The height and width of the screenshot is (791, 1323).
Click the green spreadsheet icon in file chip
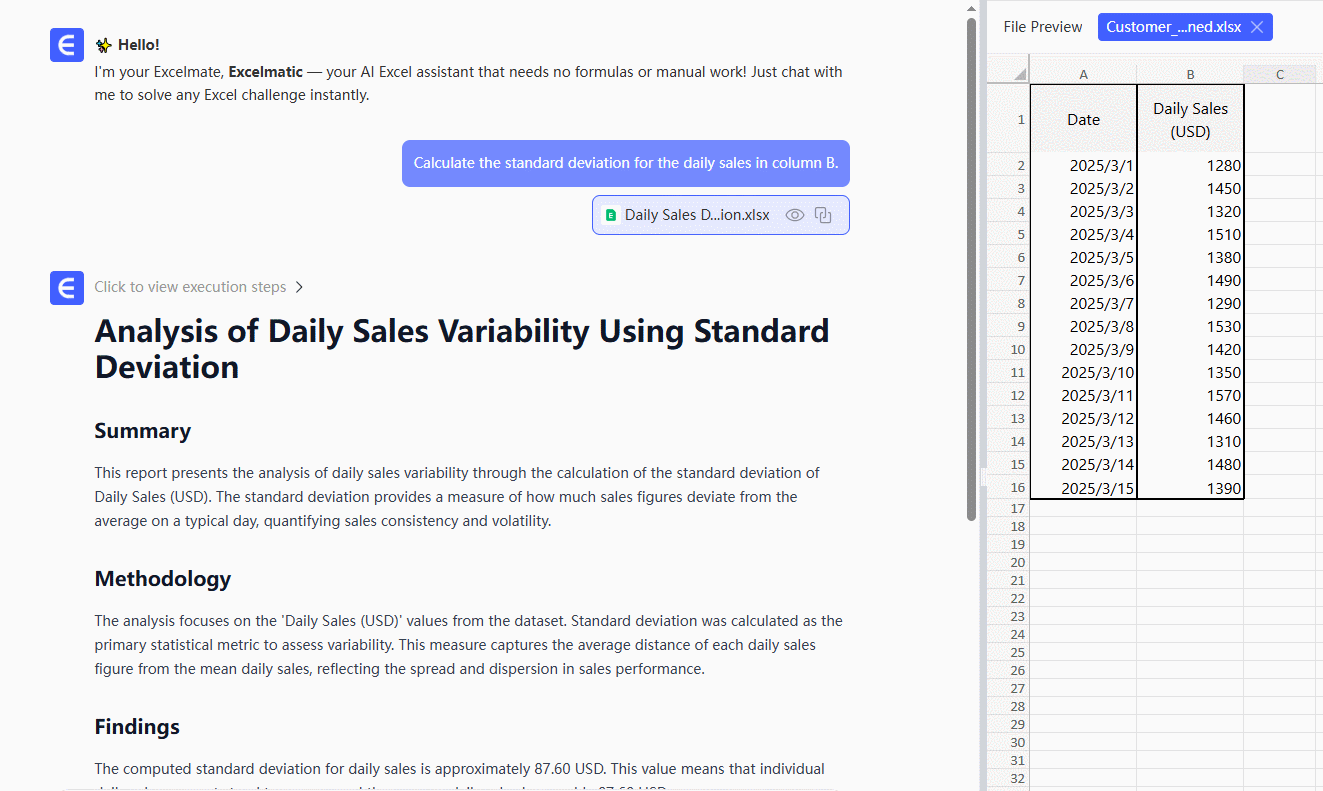(611, 215)
